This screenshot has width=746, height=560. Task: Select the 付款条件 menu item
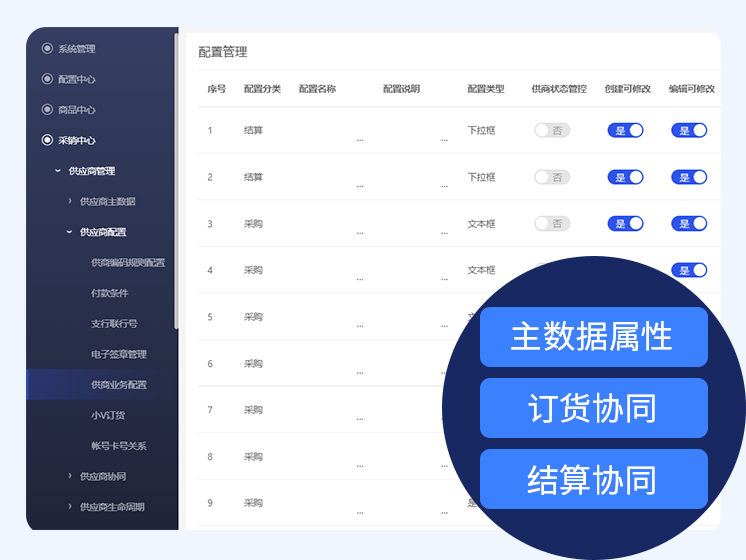coord(109,294)
